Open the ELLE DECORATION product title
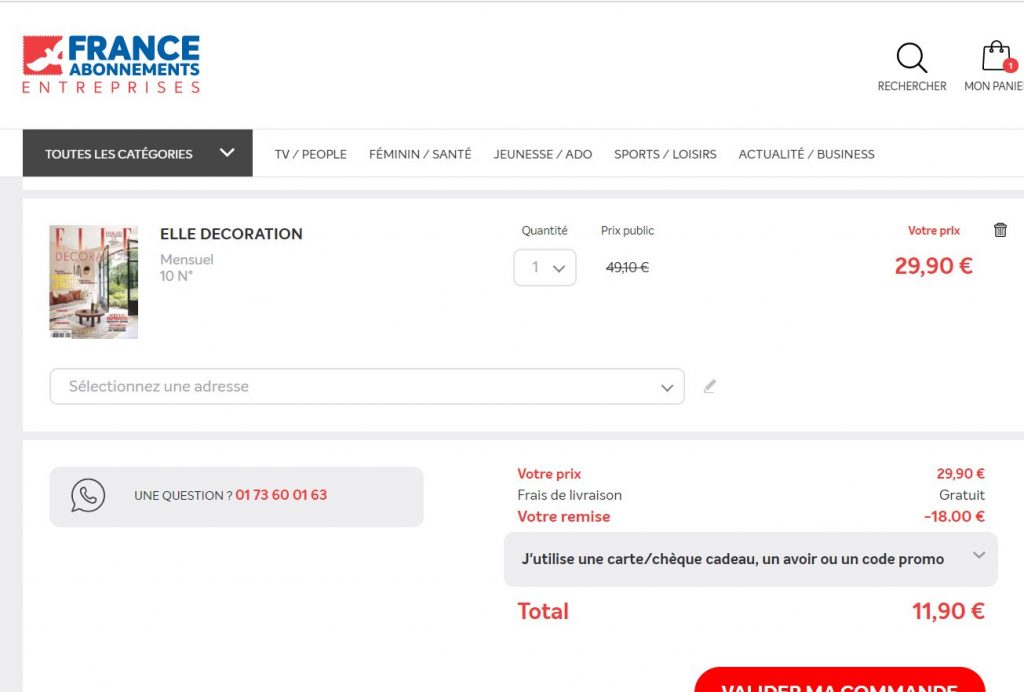Image resolution: width=1024 pixels, height=692 pixels. (231, 234)
